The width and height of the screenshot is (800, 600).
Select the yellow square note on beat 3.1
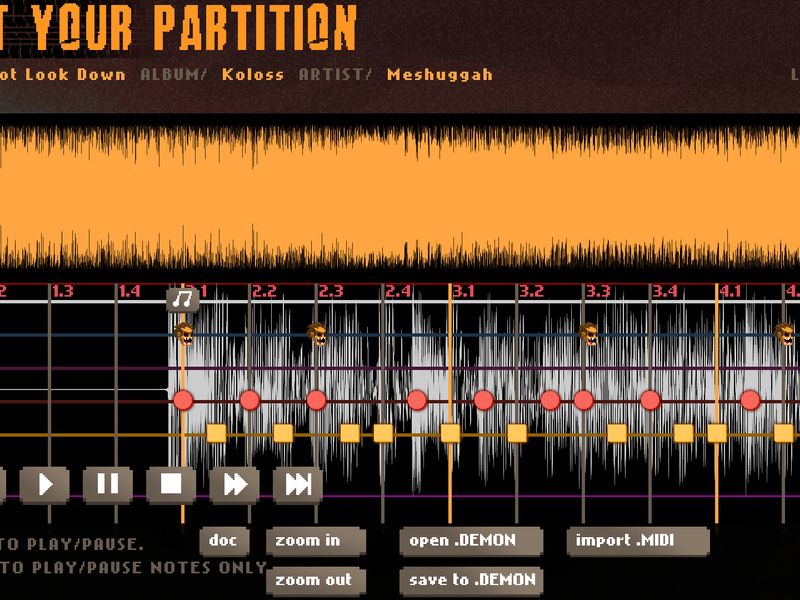(x=450, y=434)
